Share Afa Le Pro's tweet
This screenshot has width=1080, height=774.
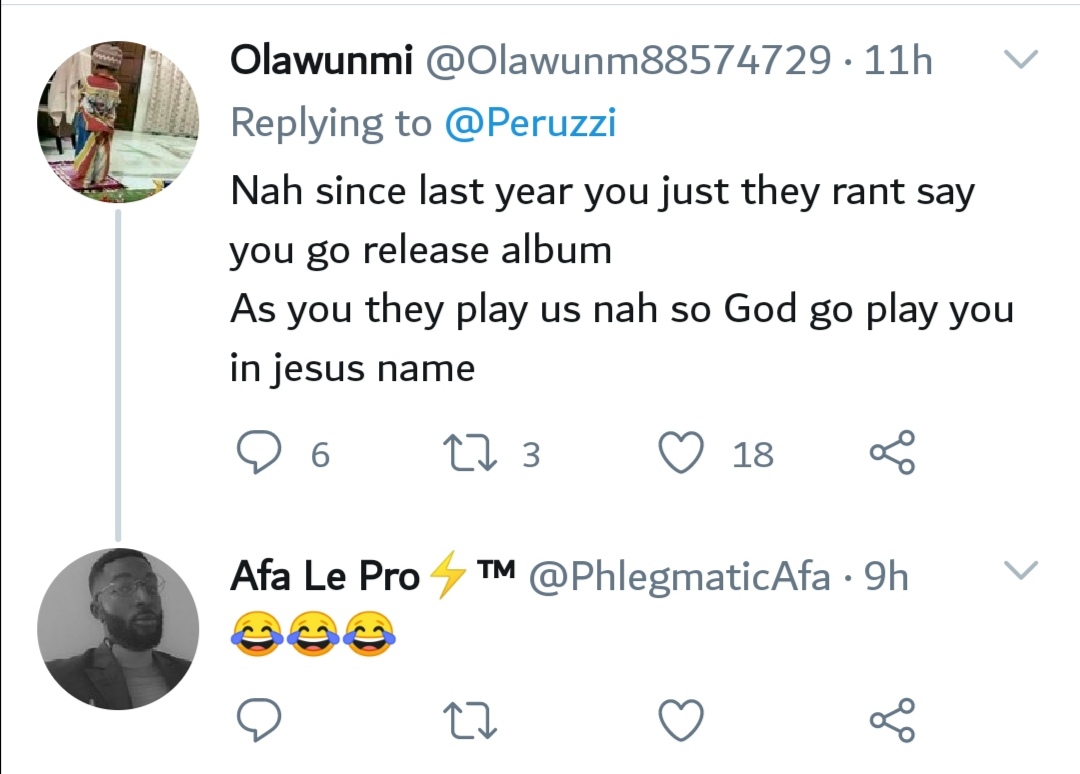tap(892, 718)
